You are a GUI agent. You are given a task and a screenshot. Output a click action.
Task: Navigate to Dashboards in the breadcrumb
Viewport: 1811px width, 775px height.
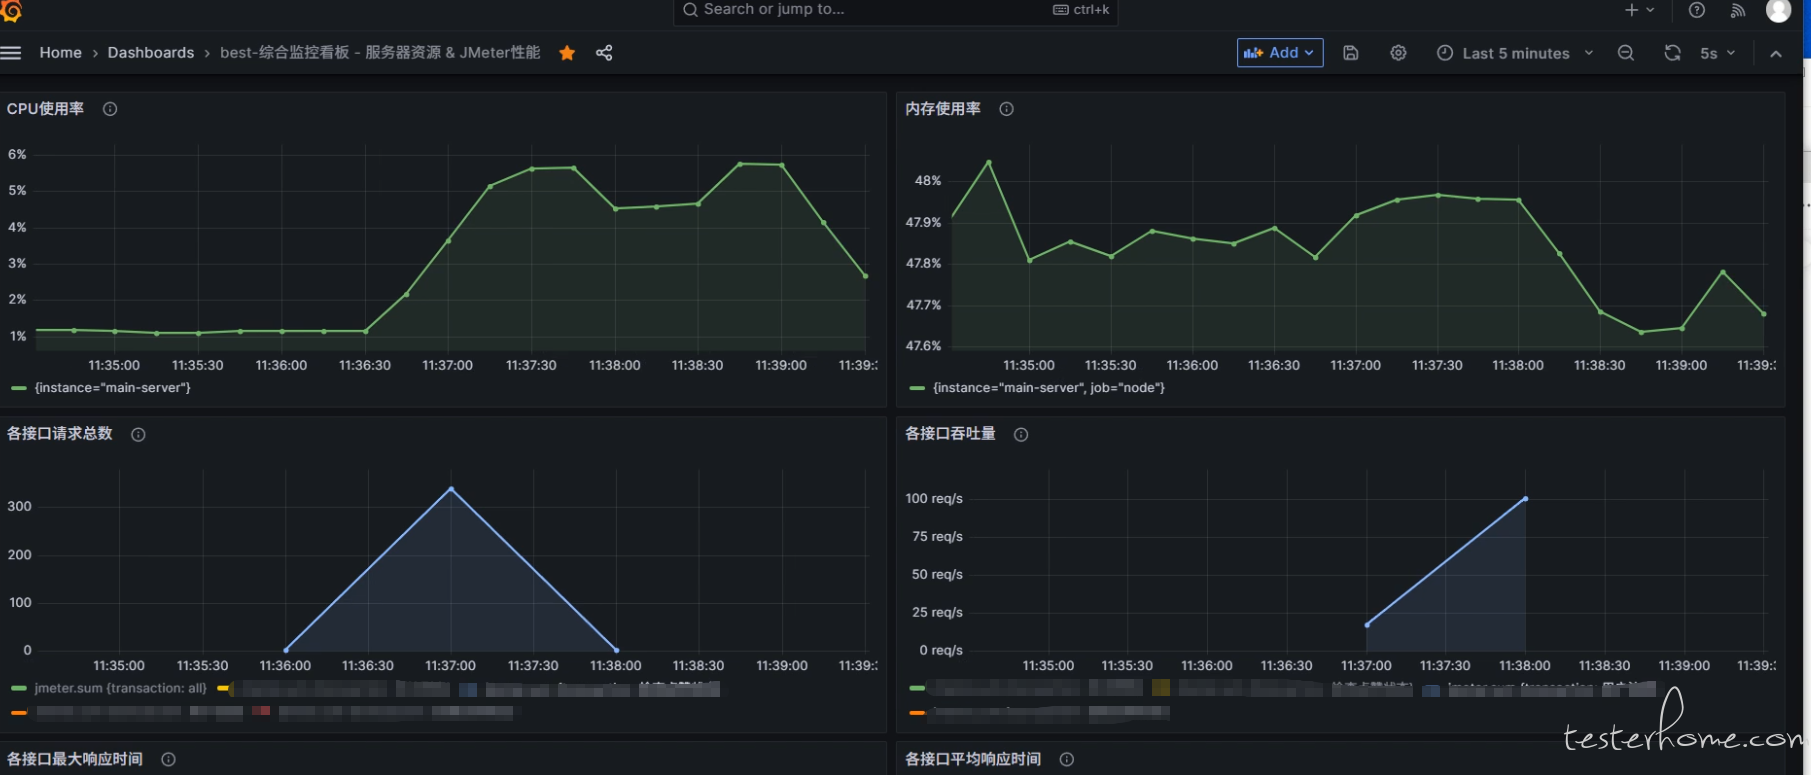[151, 53]
